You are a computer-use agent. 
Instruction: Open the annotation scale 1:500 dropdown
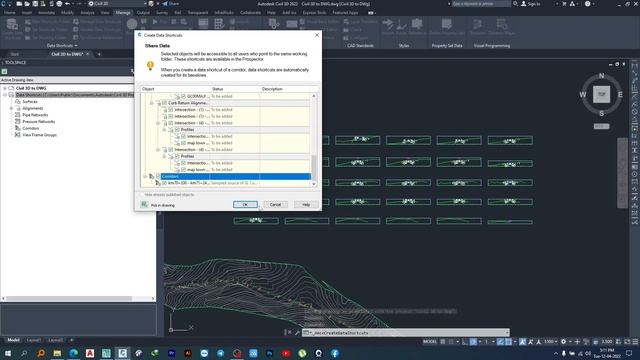click(551, 342)
